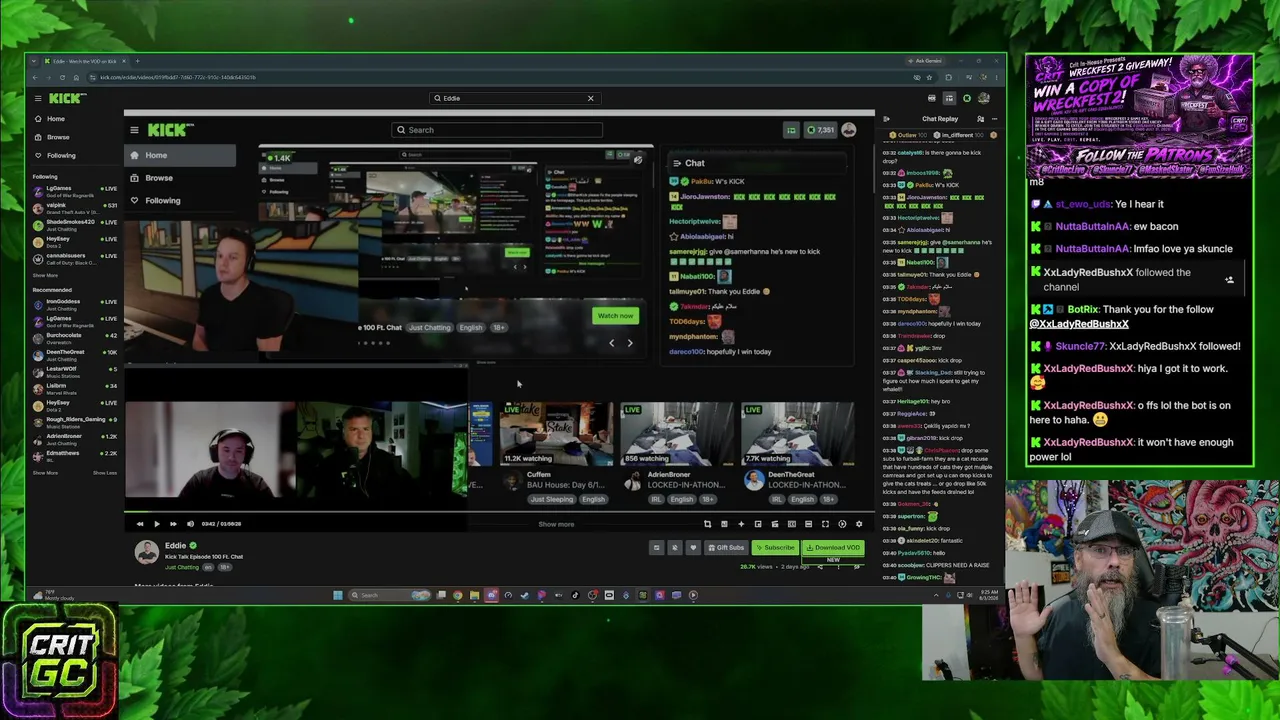This screenshot has height=720, width=1280.
Task: Skip forward in the VOD player
Action: 173,524
